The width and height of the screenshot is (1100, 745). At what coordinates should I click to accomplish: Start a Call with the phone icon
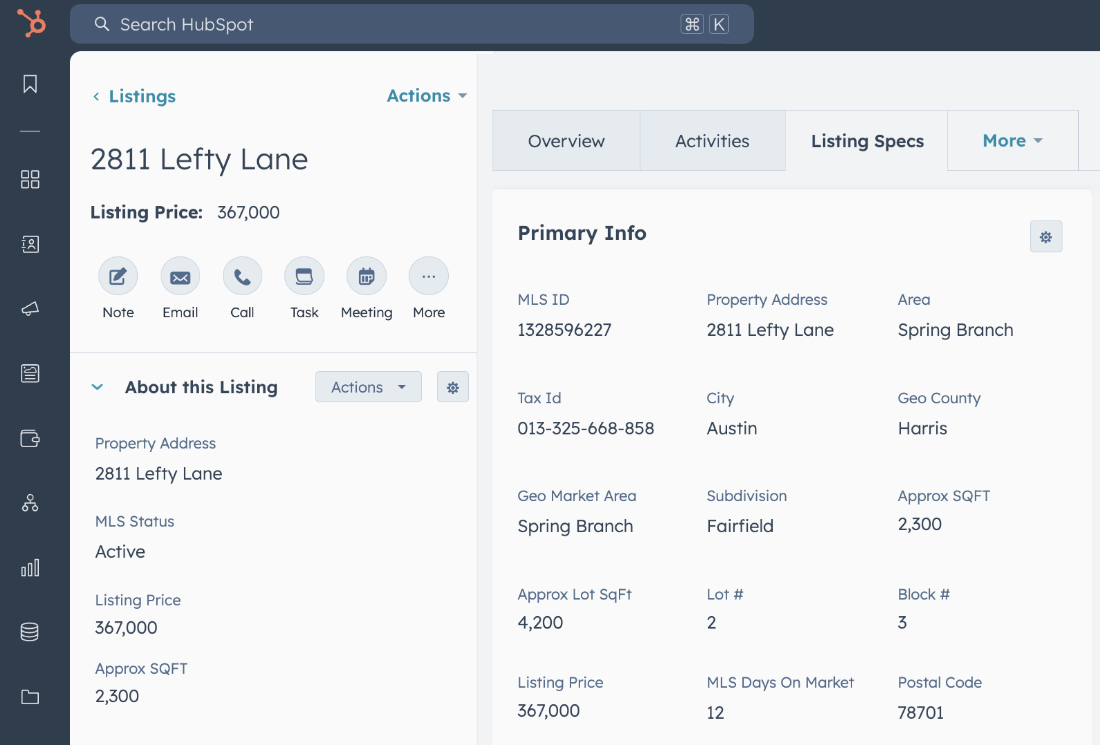[242, 277]
